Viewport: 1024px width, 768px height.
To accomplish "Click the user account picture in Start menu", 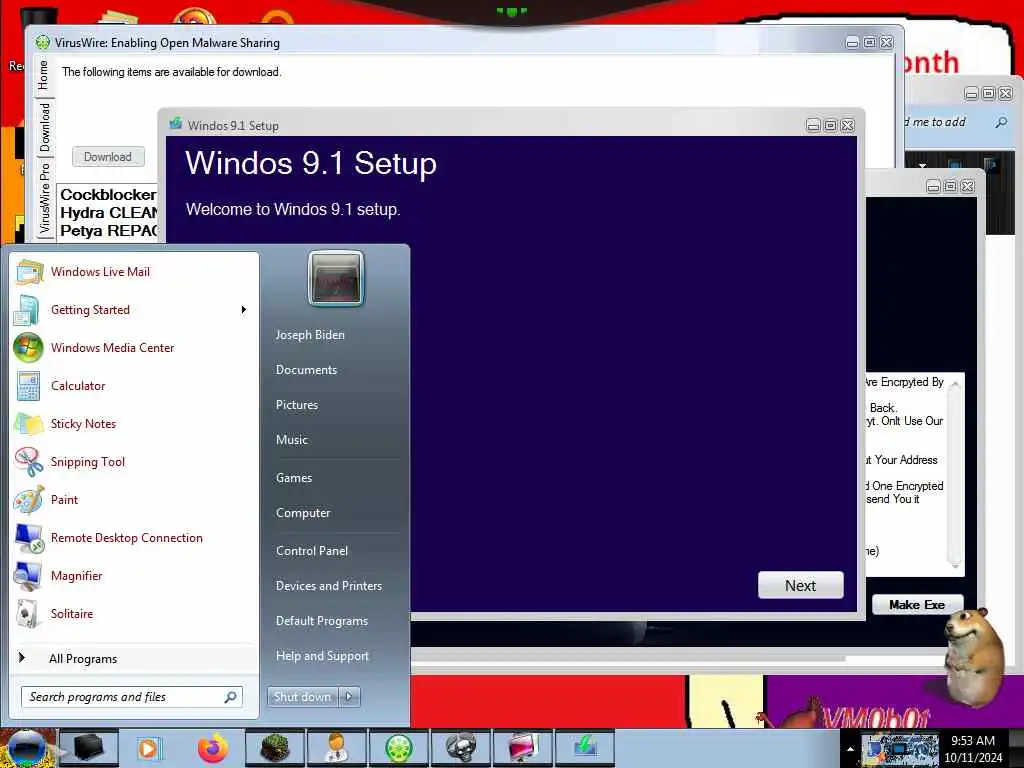I will pyautogui.click(x=336, y=279).
